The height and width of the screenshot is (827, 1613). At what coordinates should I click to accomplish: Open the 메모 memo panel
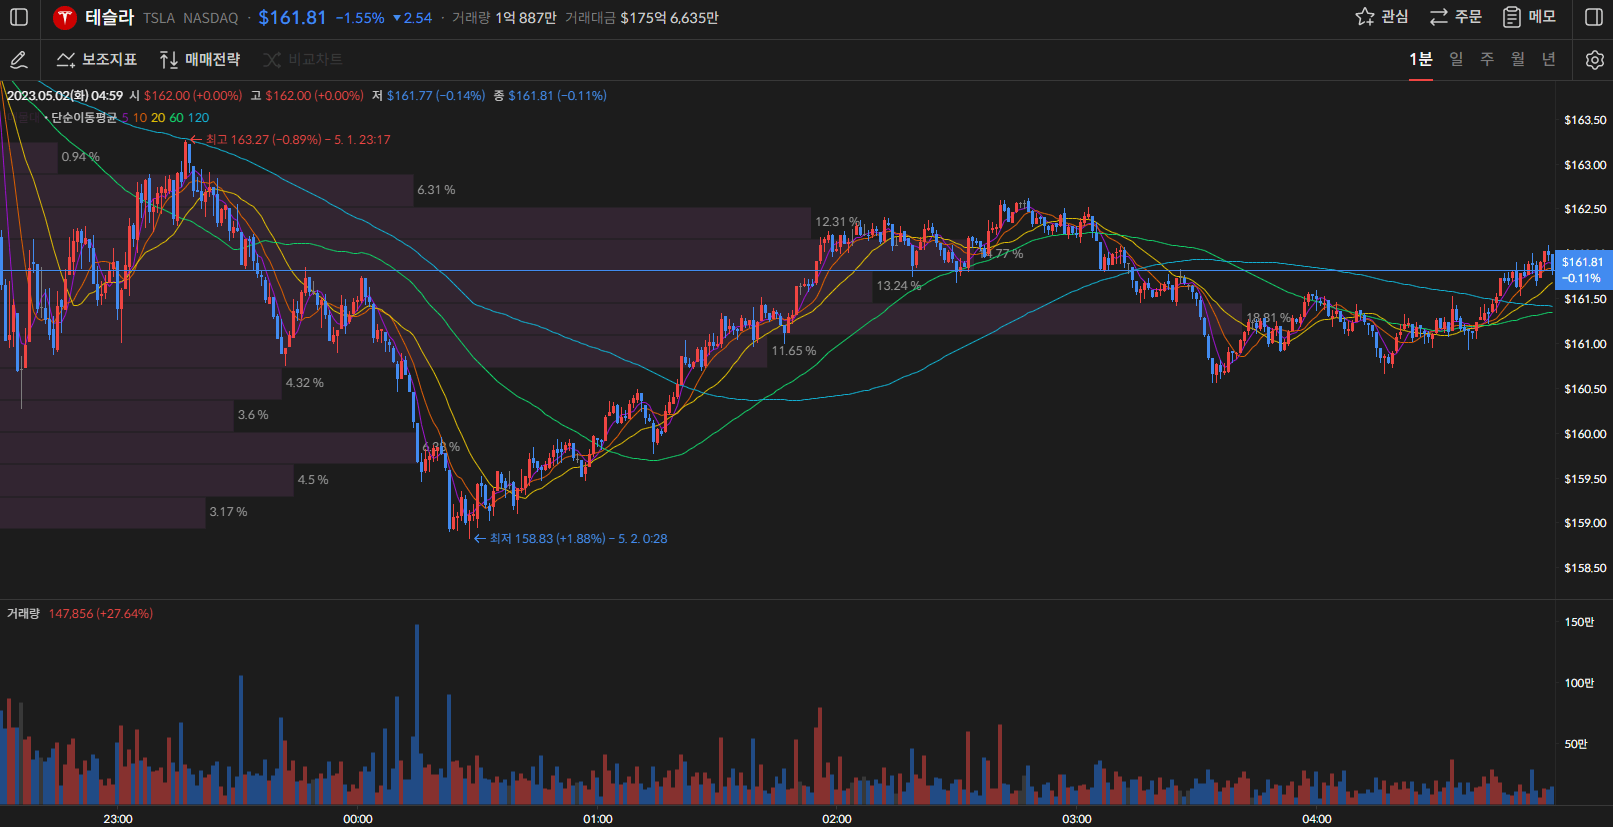click(x=1529, y=17)
